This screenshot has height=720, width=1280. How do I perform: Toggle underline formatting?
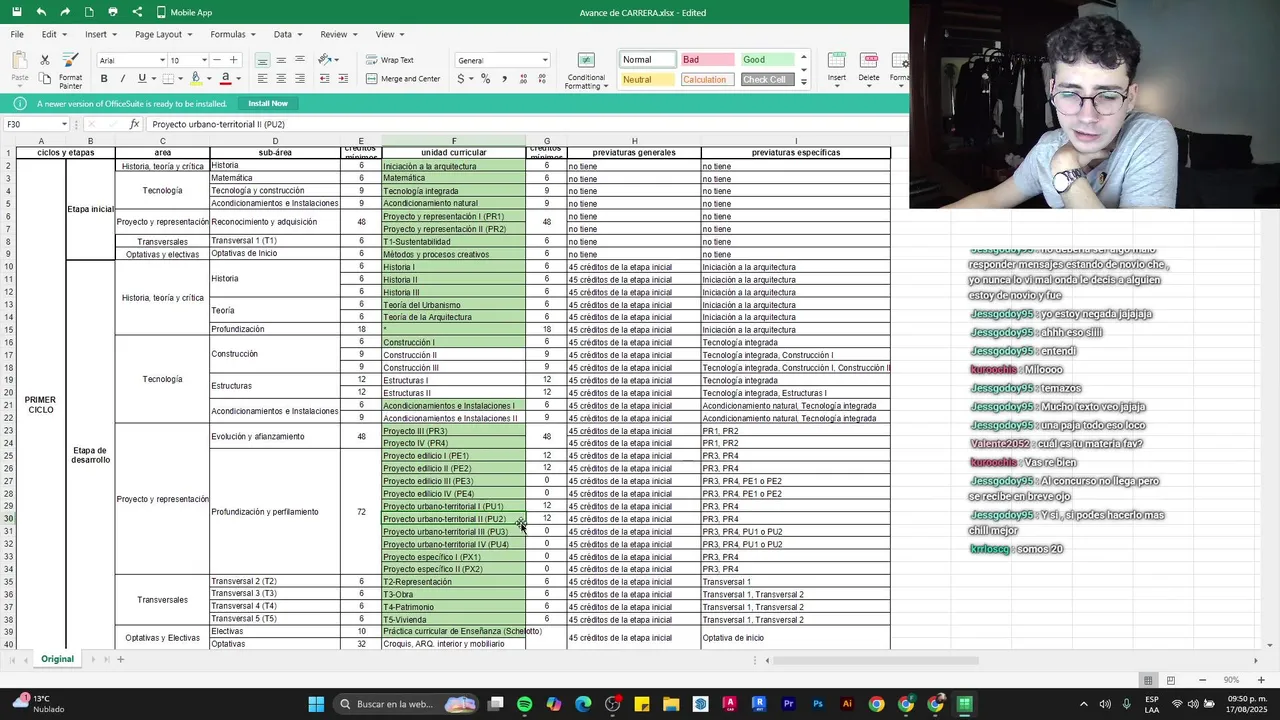pos(141,78)
